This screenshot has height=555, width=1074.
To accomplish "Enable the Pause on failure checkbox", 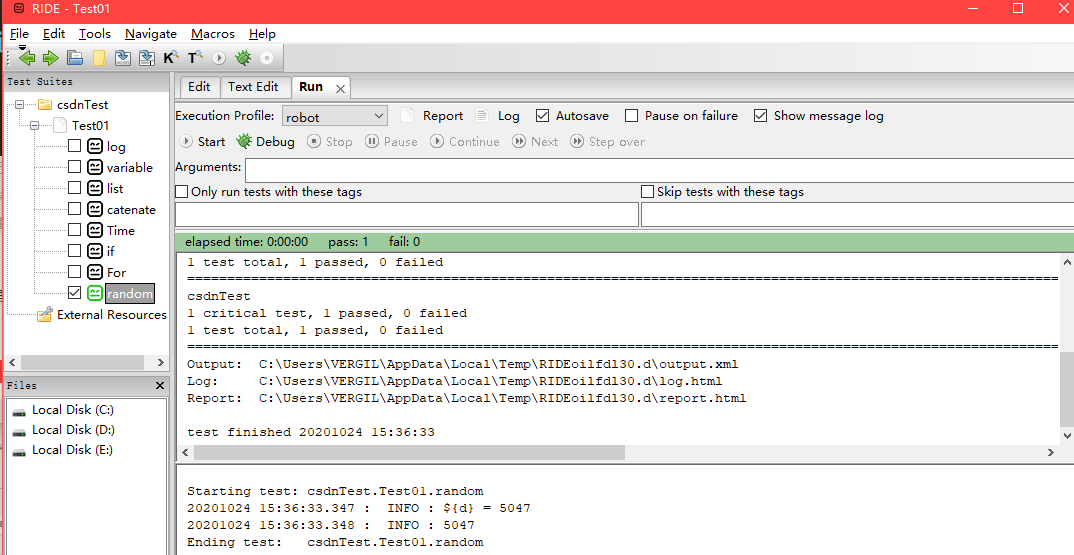I will click(632, 116).
